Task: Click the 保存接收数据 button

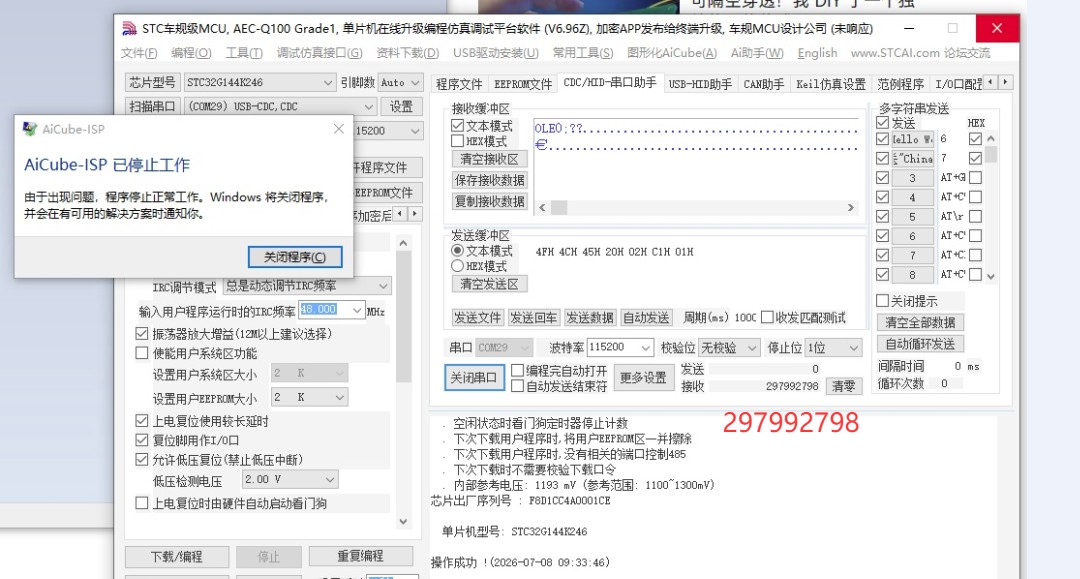Action: 489,180
